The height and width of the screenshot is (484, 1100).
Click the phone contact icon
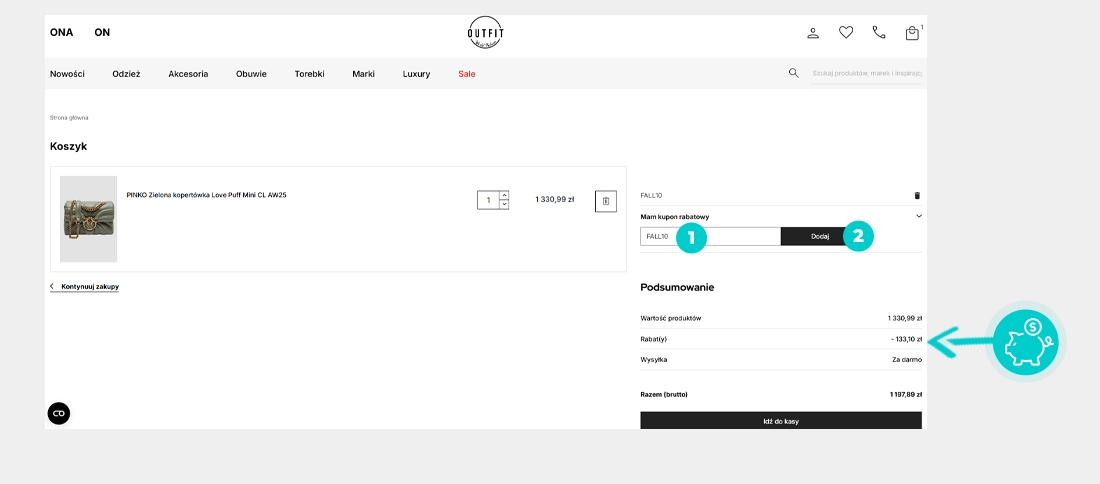879,33
